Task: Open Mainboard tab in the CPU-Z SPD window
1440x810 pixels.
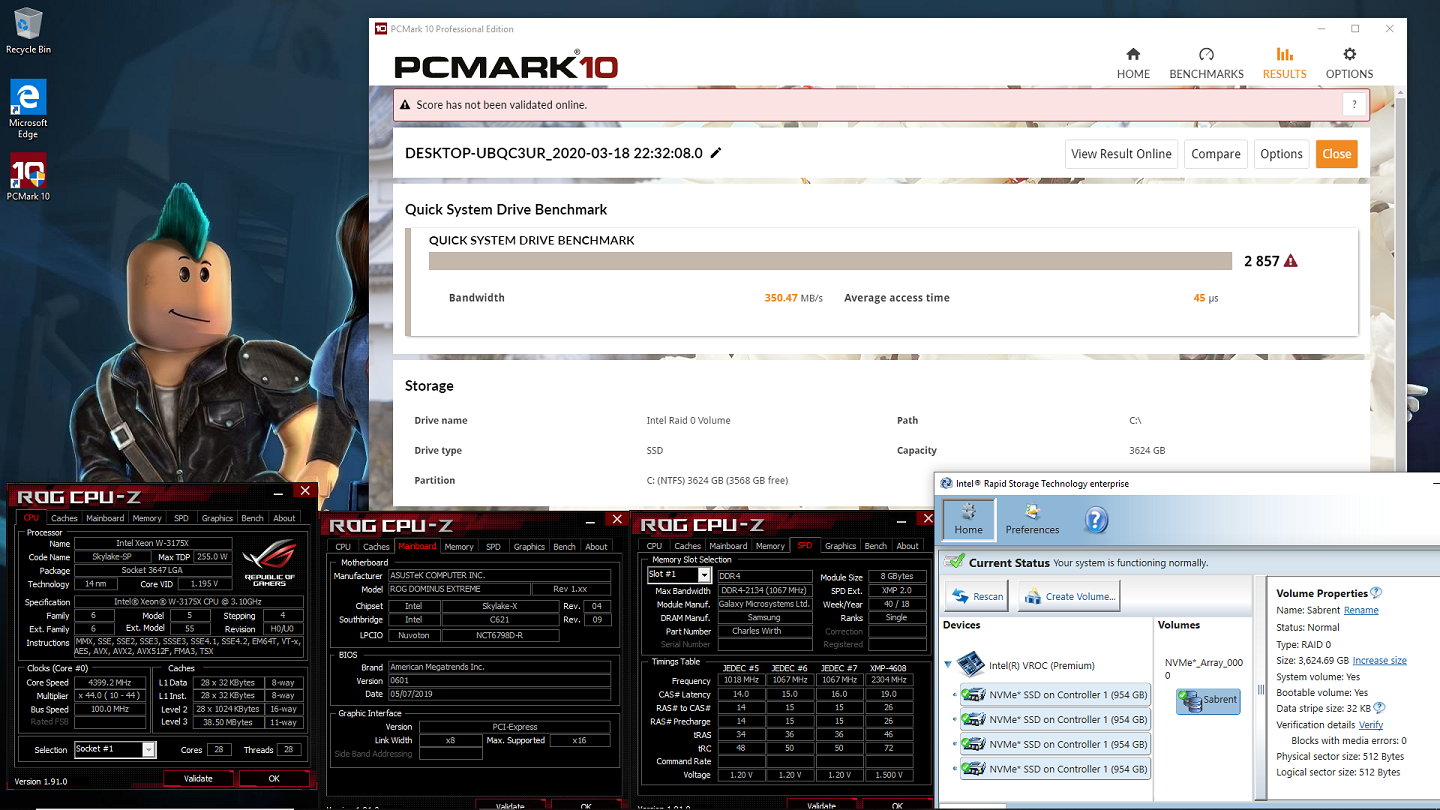Action: [x=728, y=545]
